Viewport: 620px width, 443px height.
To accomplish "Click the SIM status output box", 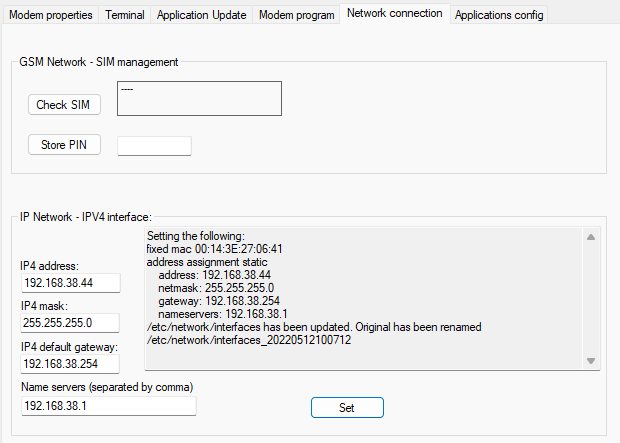I will [199, 98].
